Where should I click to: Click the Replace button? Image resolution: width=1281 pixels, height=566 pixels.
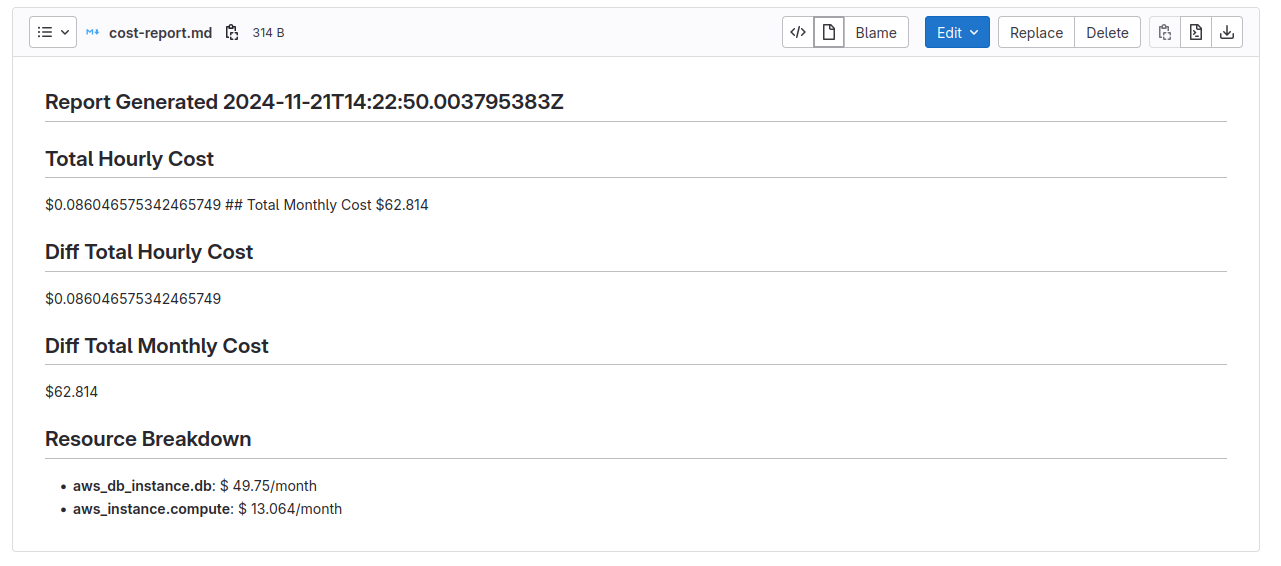click(1036, 32)
